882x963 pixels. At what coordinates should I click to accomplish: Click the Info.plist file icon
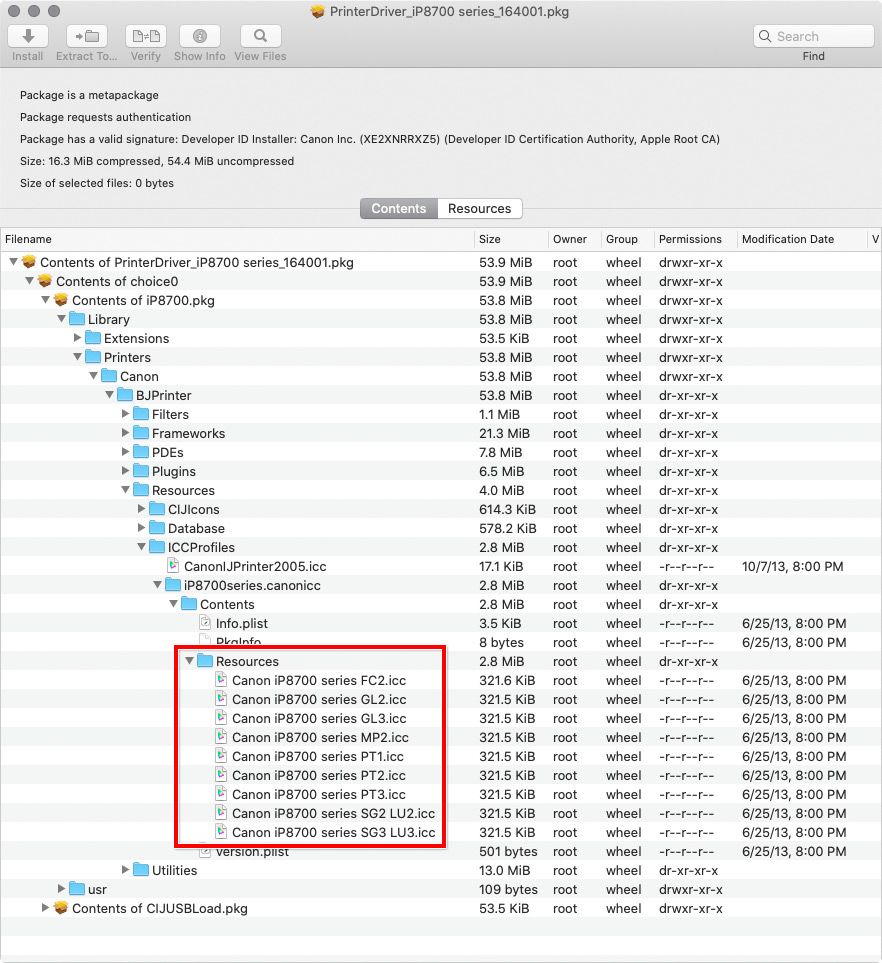[205, 623]
